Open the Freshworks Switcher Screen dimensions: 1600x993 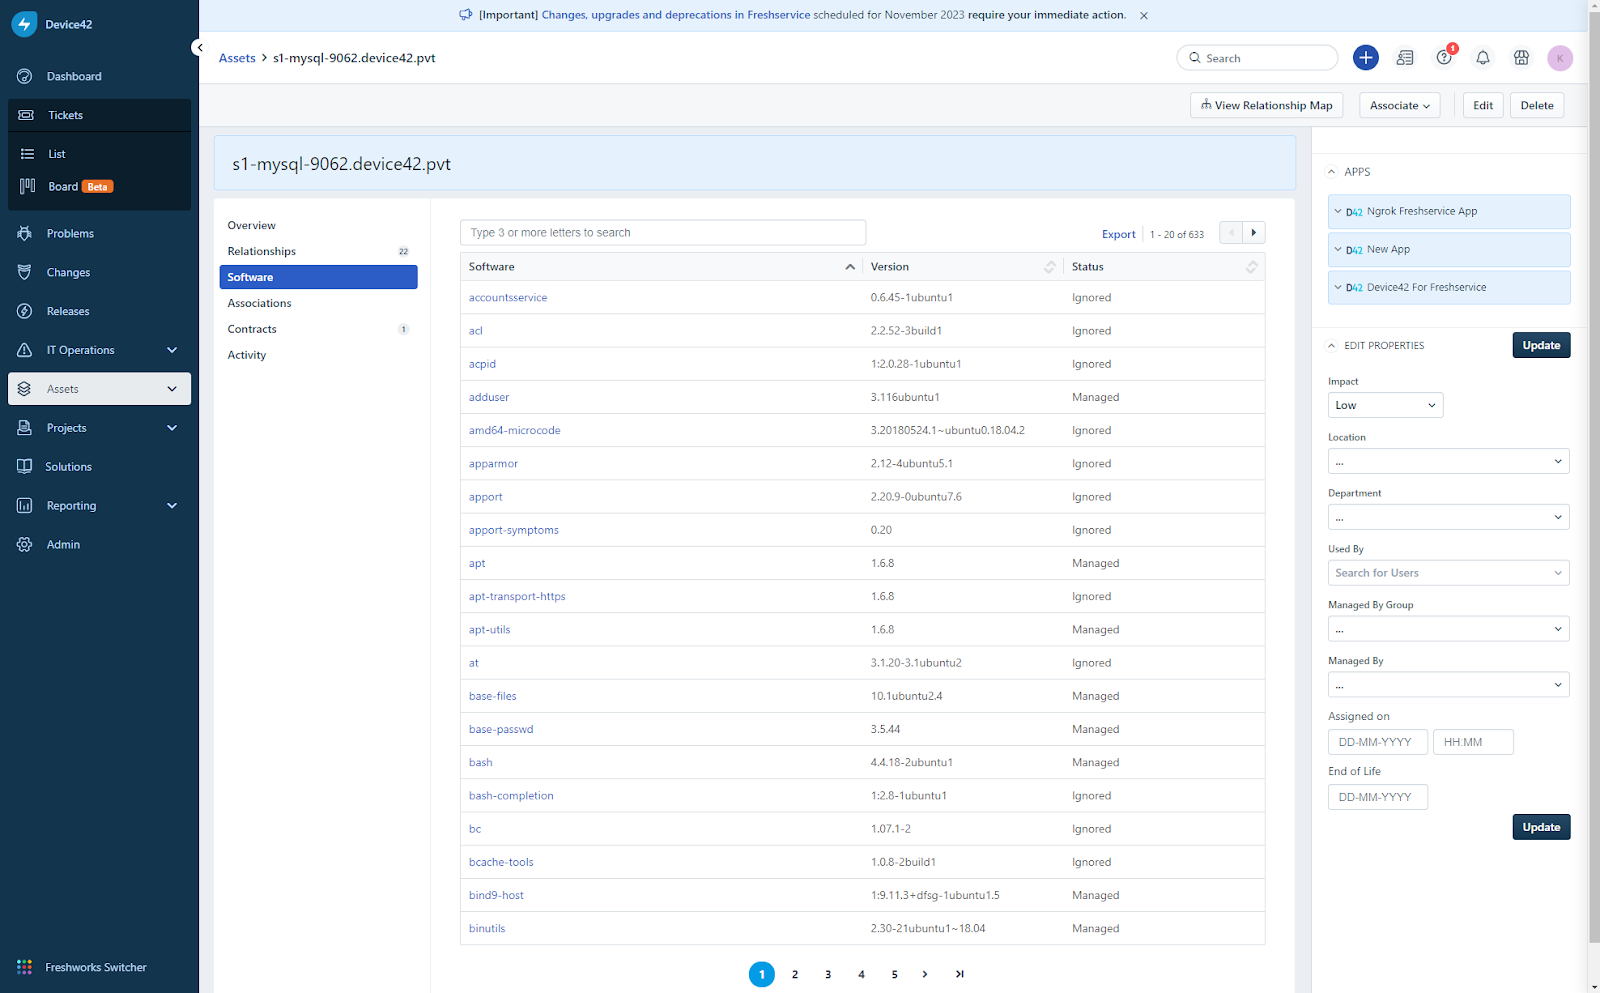82,967
